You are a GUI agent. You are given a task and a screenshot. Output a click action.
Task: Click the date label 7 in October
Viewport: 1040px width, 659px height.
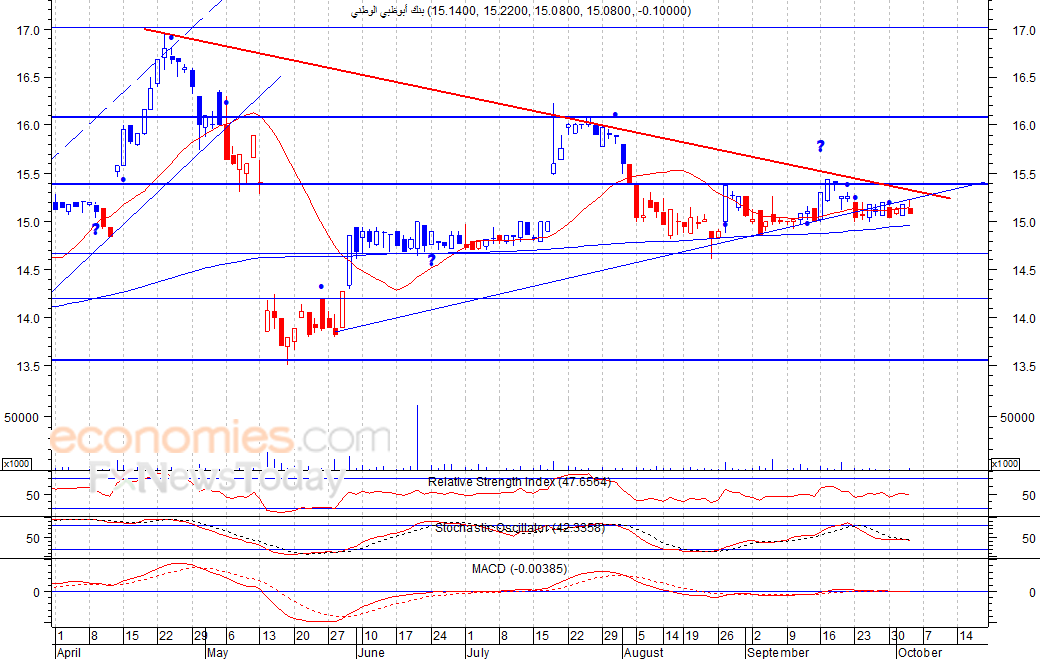coord(929,636)
